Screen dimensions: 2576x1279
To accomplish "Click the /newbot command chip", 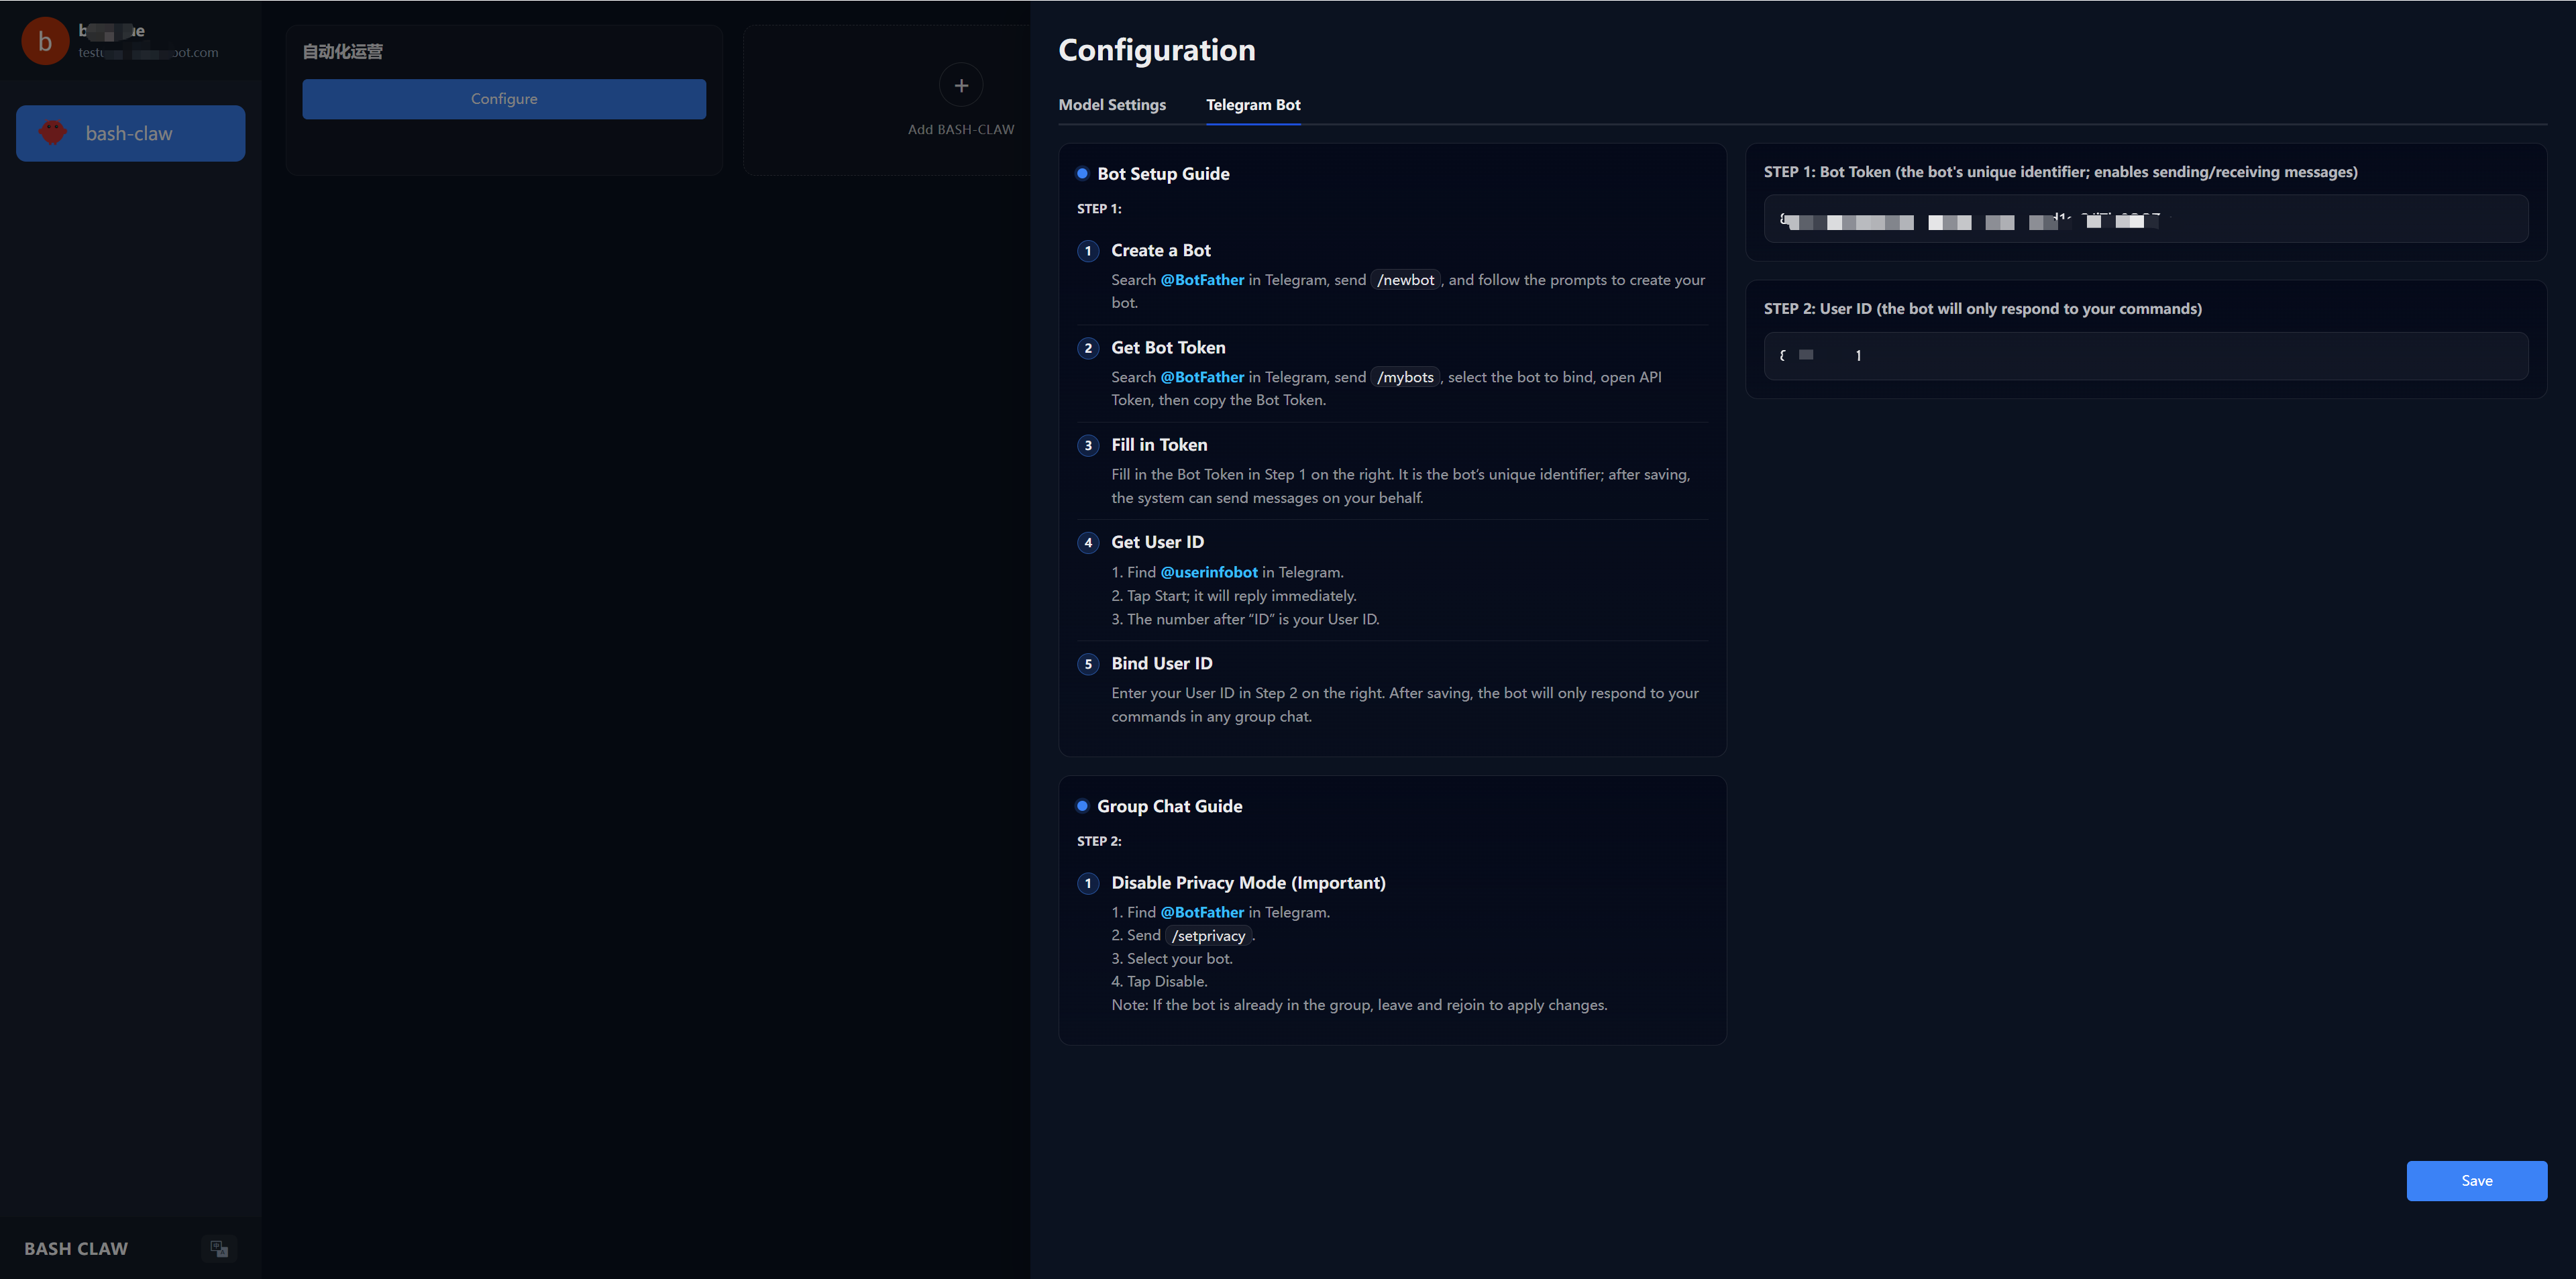I will (1406, 280).
